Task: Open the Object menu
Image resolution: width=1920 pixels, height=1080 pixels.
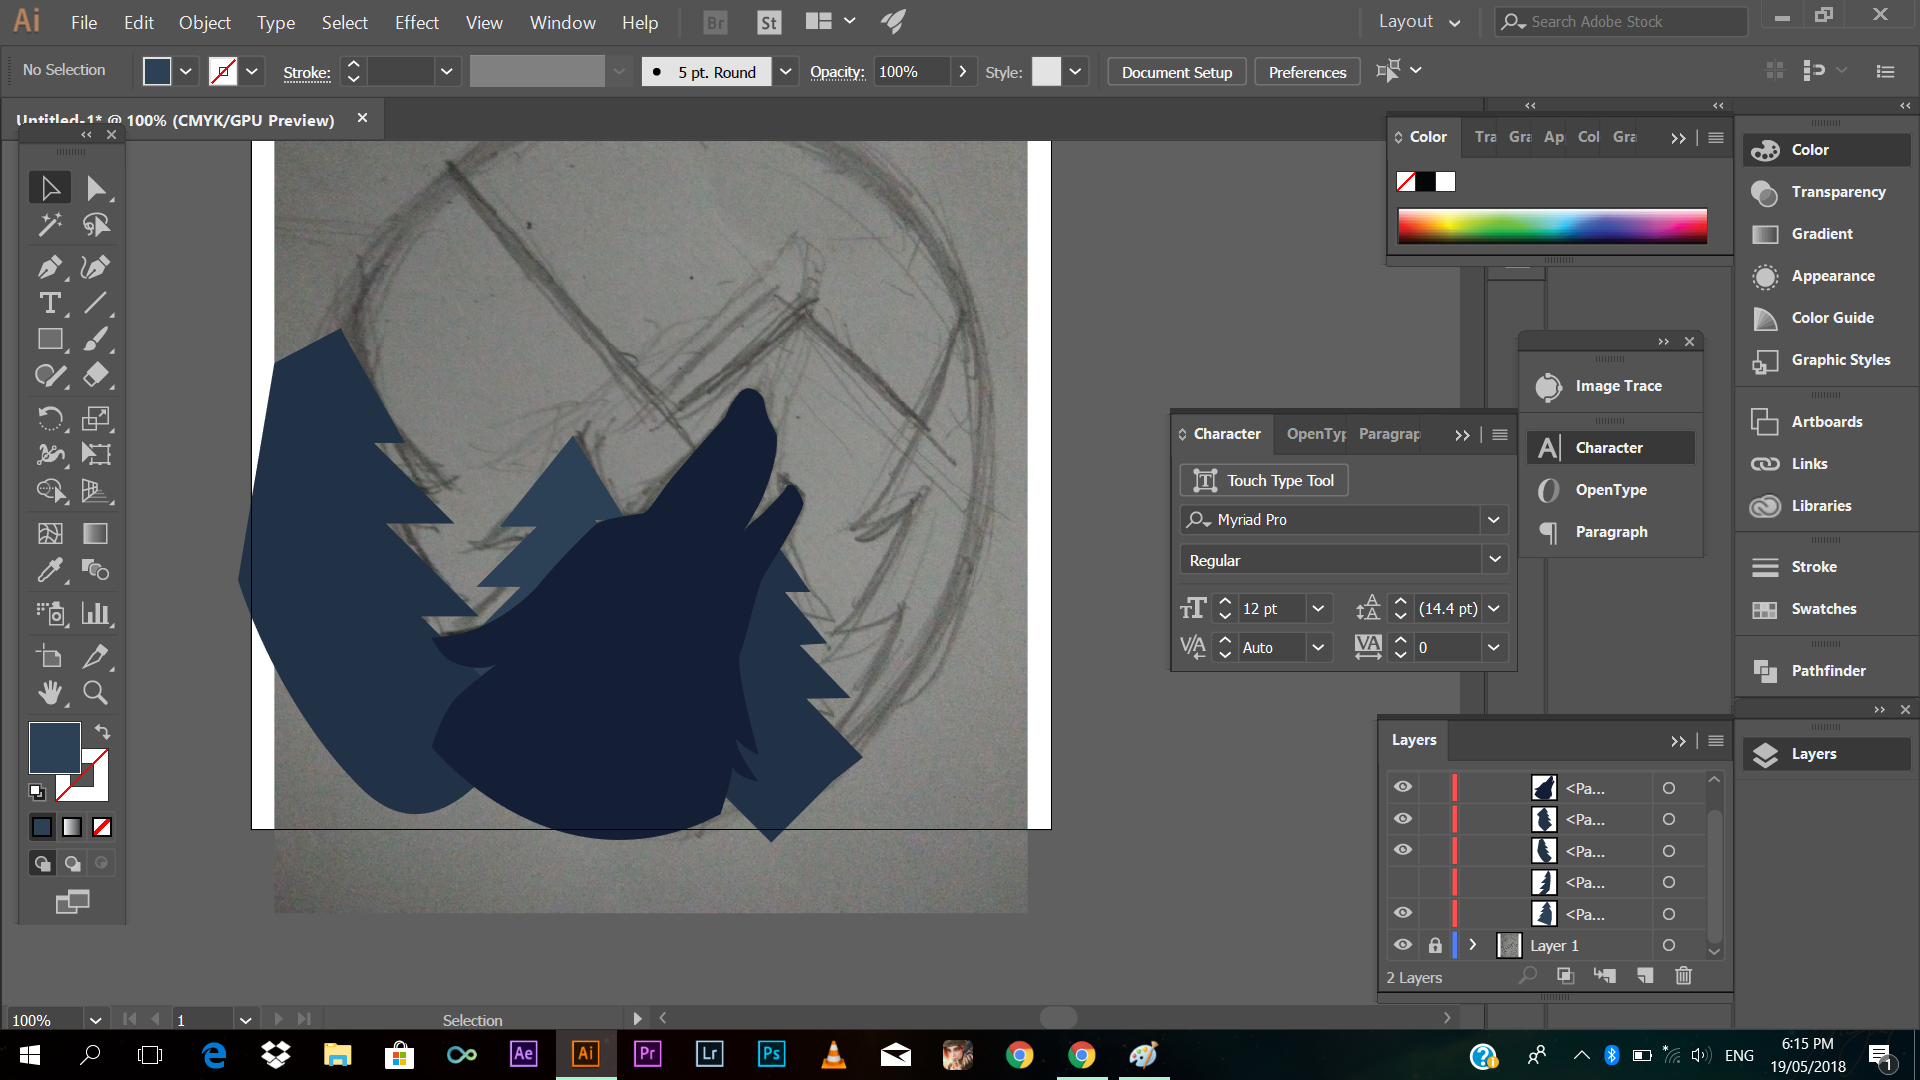Action: click(204, 22)
